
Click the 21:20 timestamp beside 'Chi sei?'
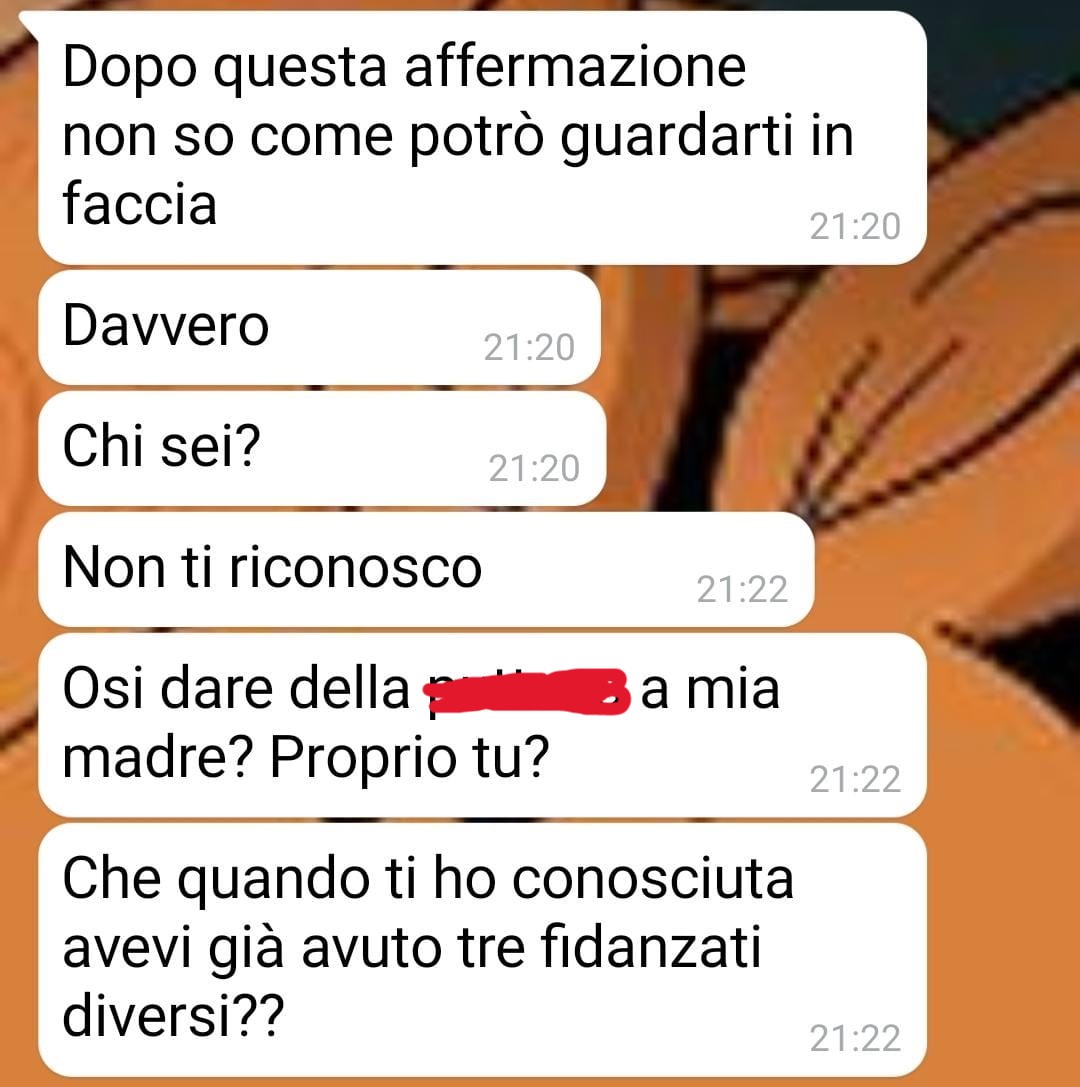[534, 468]
